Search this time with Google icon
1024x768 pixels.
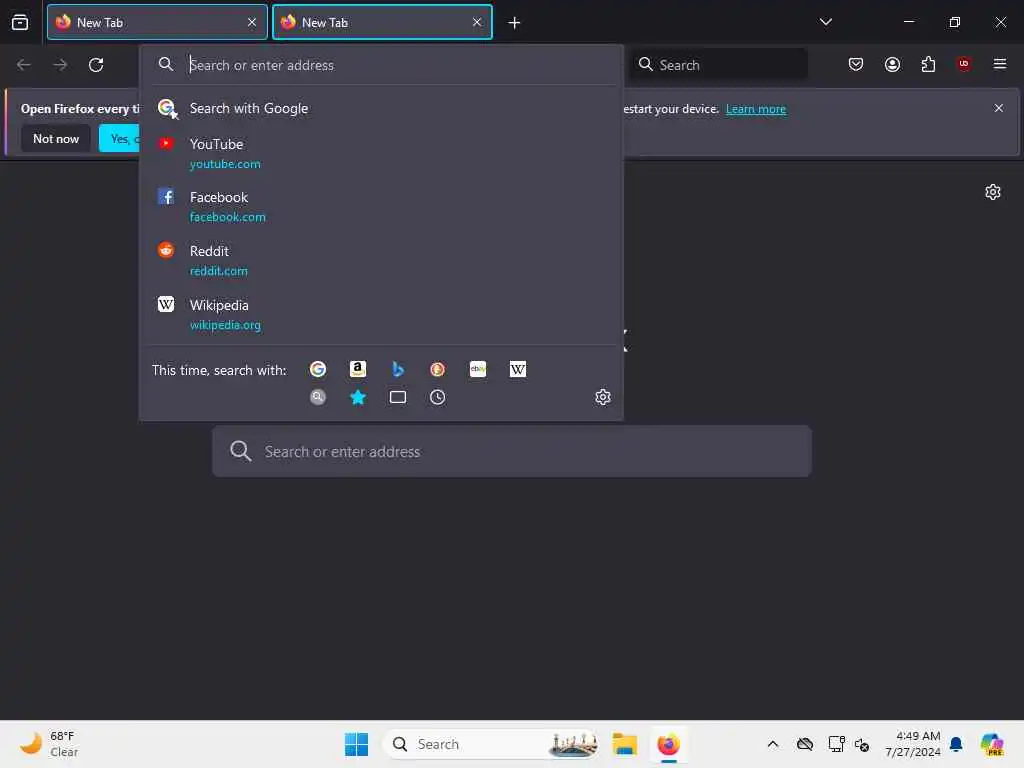point(318,370)
